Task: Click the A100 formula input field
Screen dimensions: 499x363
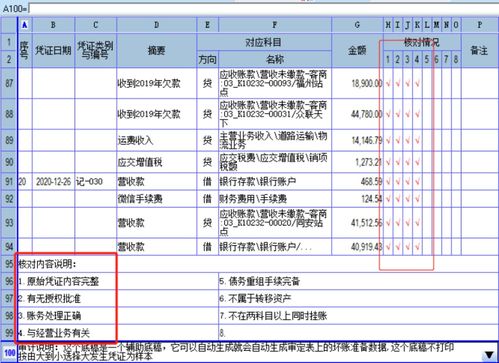Action: point(263,9)
